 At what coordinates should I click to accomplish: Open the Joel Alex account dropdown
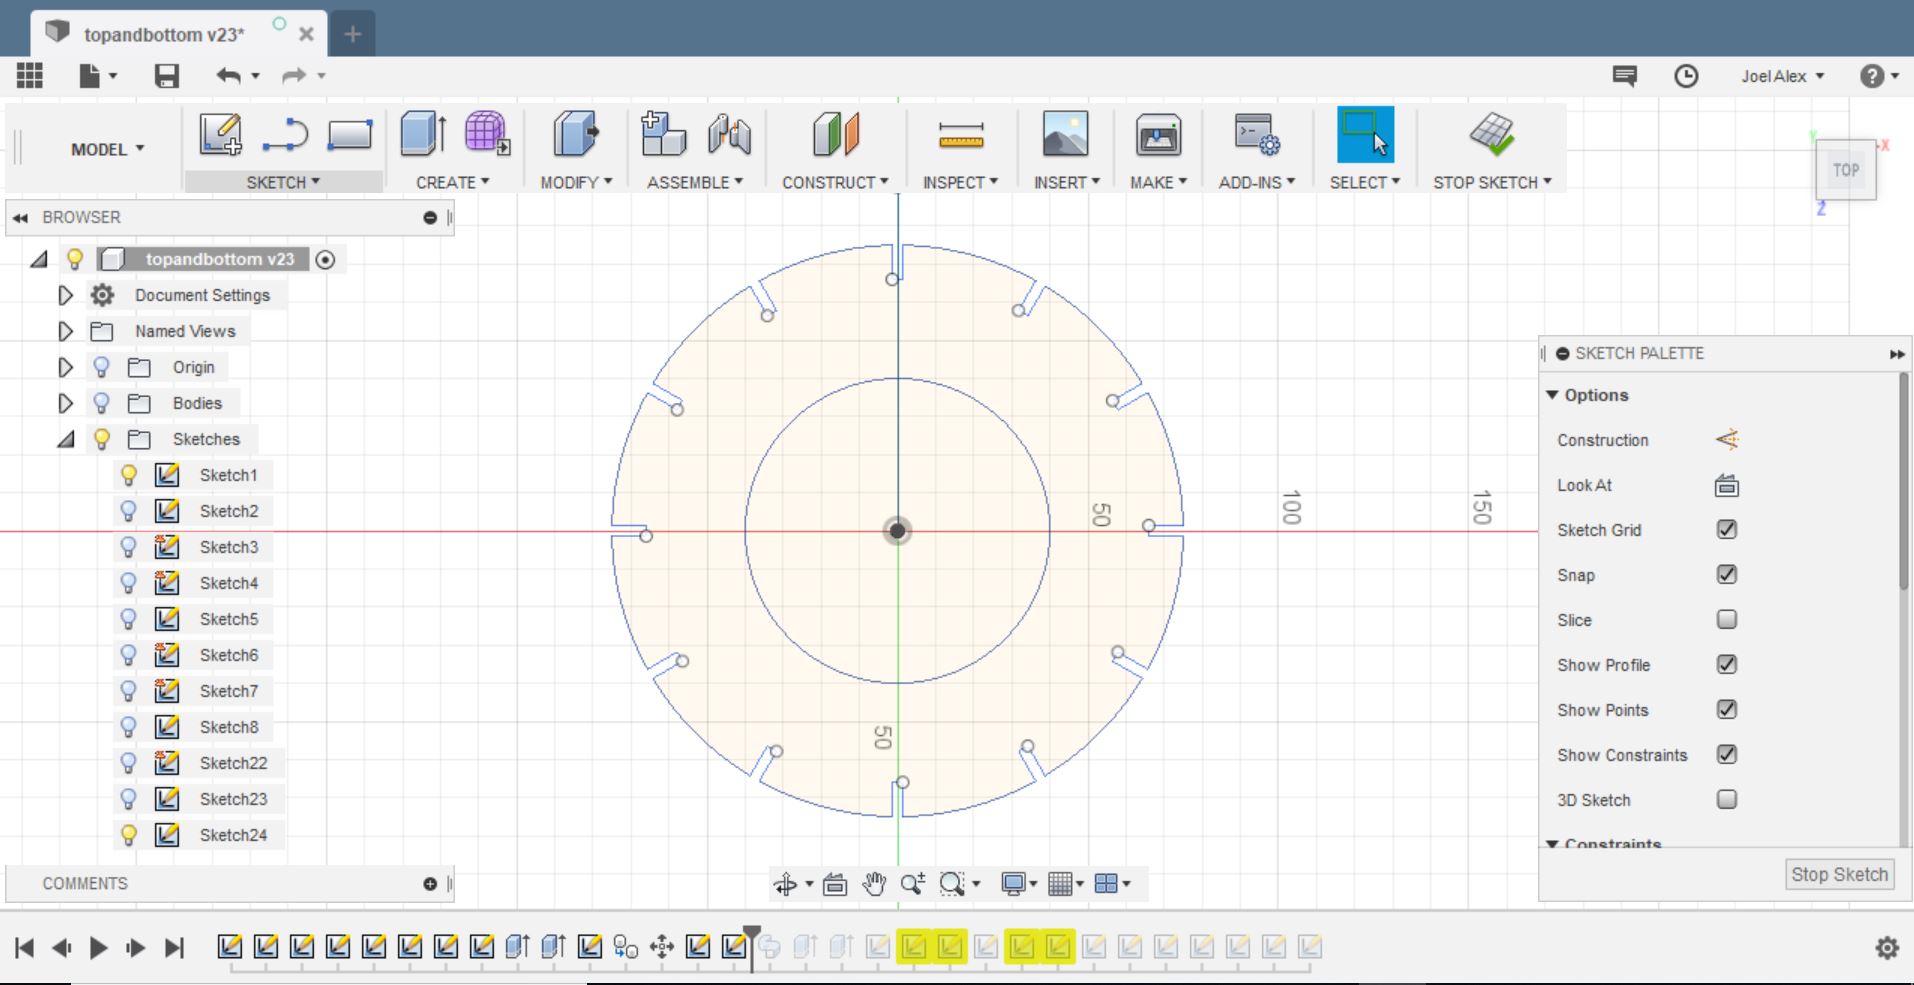(1782, 76)
